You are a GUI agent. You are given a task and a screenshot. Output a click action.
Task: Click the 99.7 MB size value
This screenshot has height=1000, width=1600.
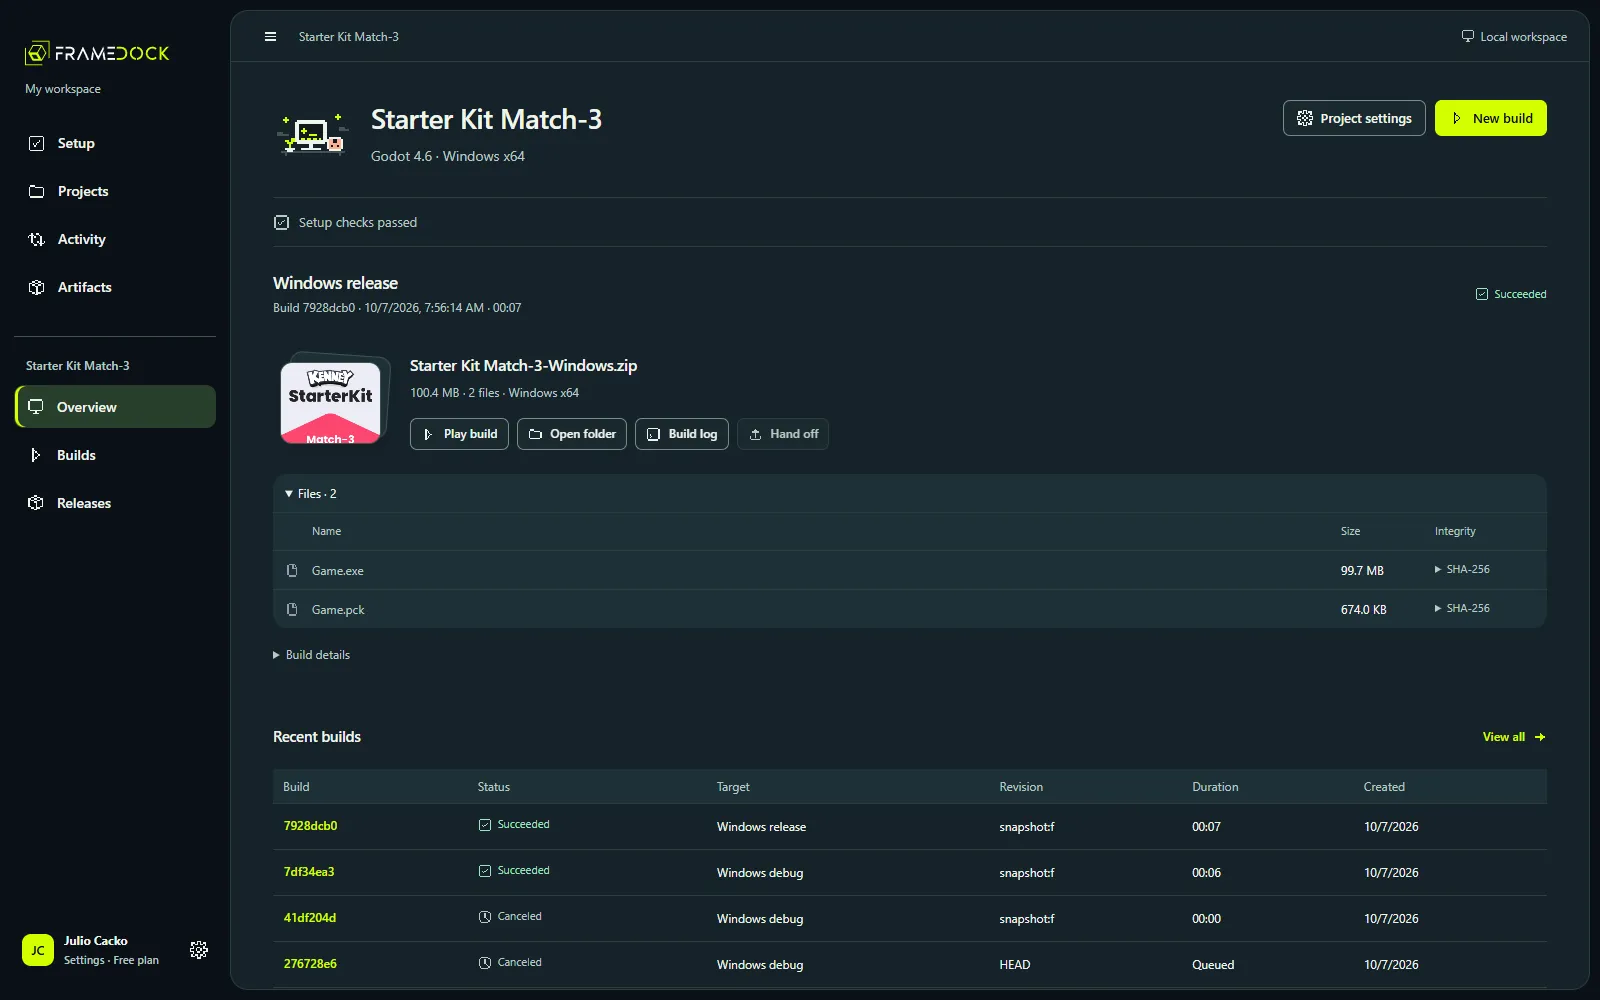coord(1362,570)
